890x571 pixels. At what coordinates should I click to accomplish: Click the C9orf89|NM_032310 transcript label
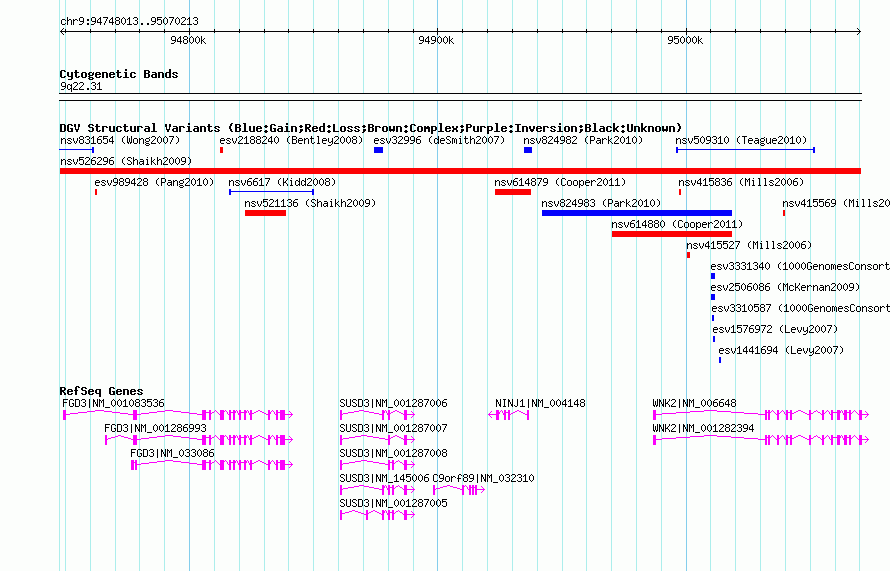(484, 478)
